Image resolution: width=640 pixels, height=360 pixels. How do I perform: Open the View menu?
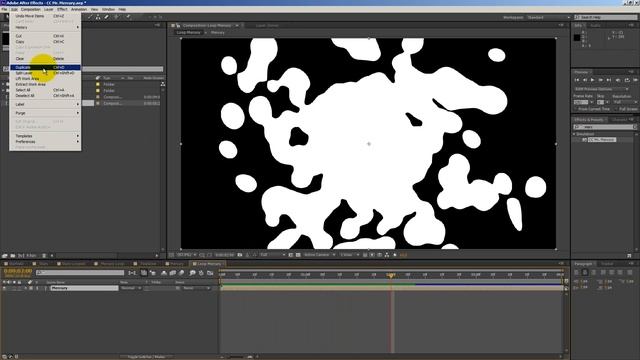coord(94,9)
